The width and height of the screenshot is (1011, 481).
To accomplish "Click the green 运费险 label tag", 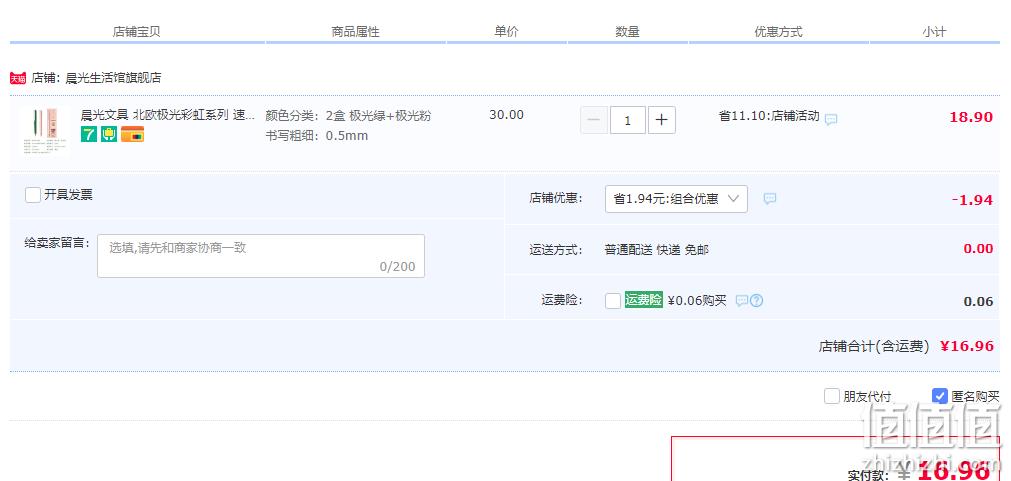I will 643,300.
